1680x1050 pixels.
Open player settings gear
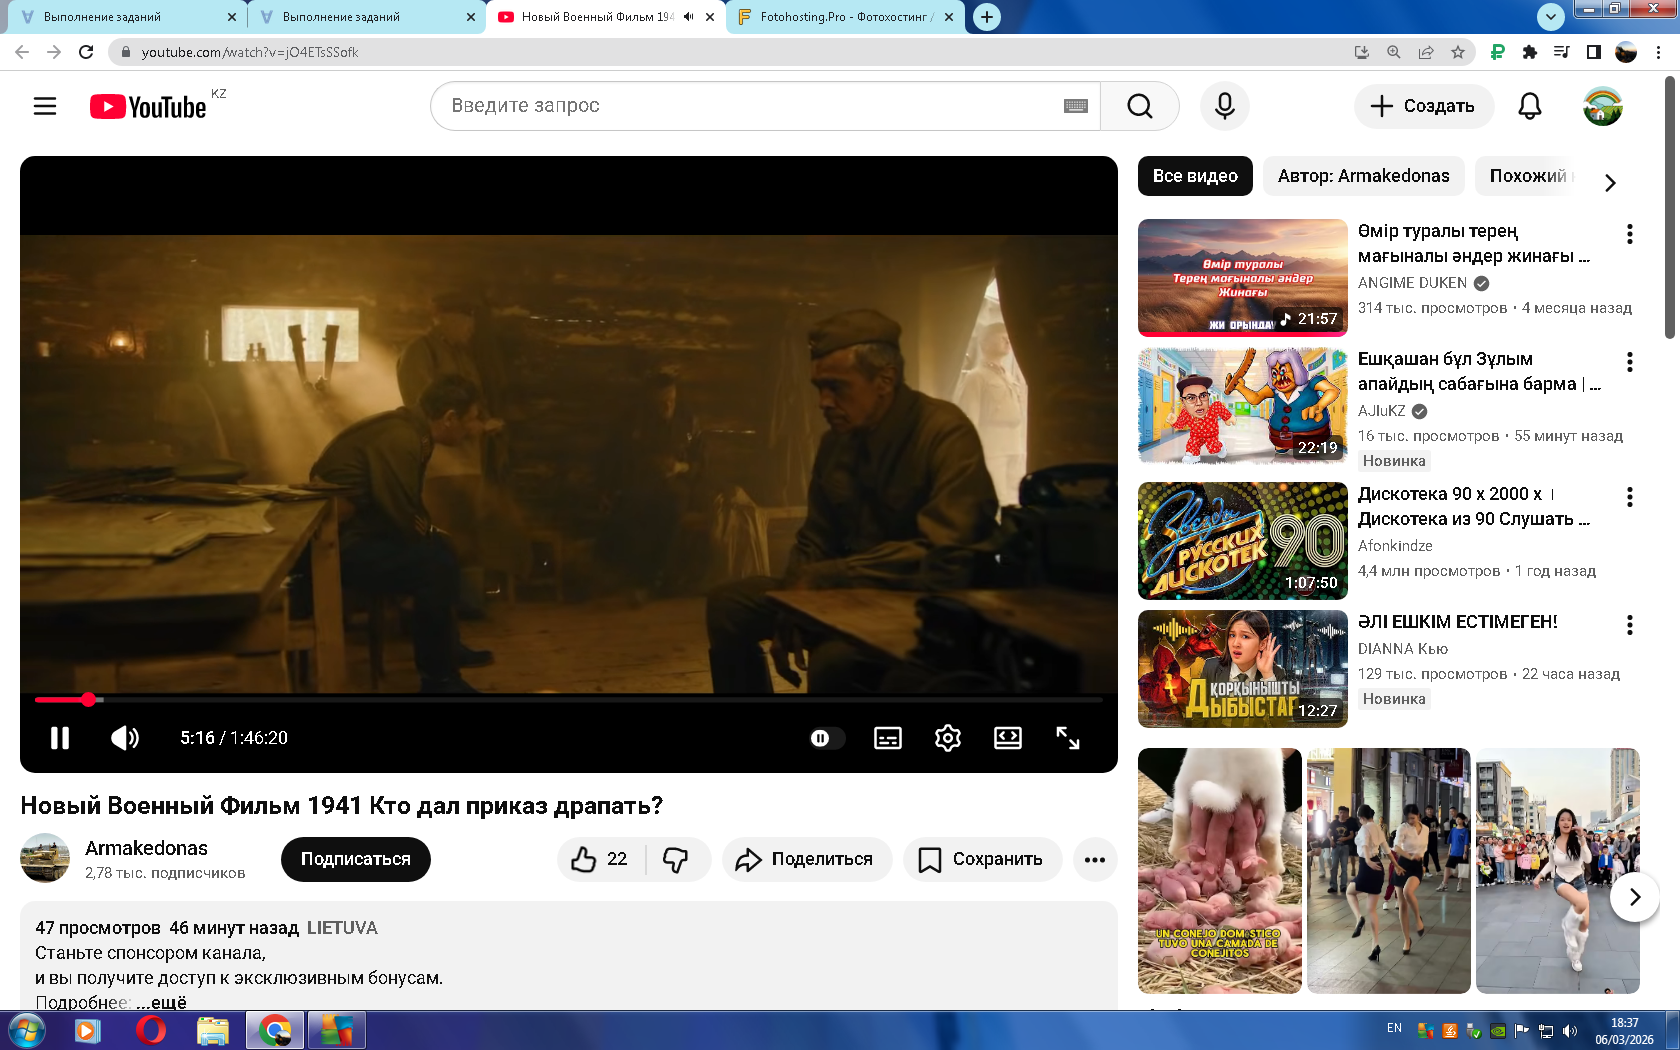948,738
